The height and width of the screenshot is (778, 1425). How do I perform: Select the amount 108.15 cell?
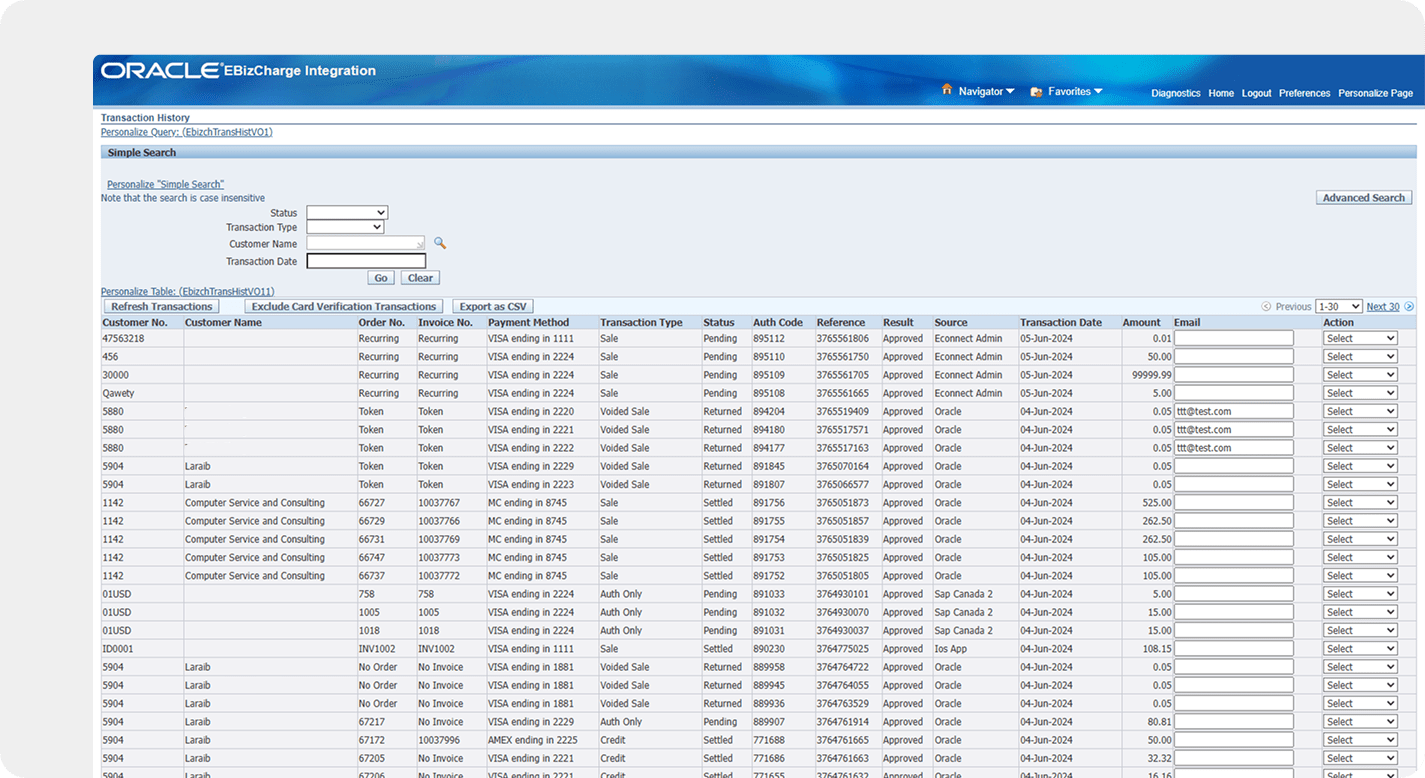click(x=1157, y=649)
